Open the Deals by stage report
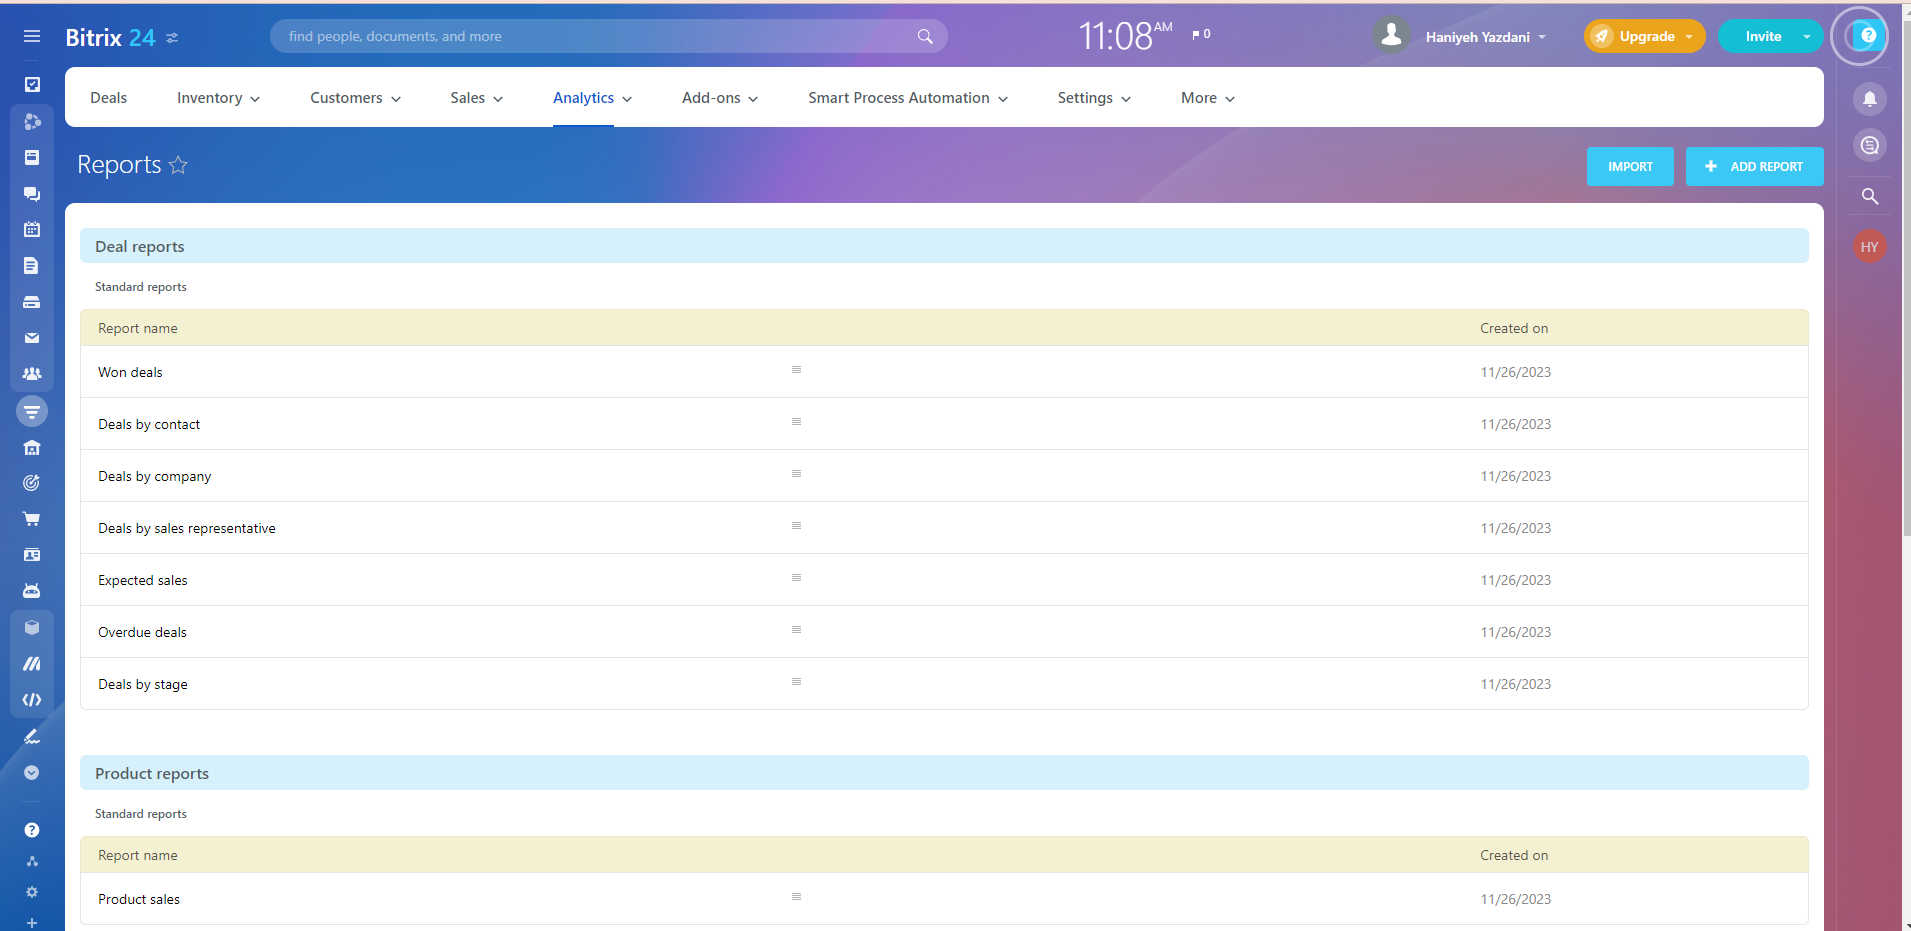 click(x=143, y=684)
